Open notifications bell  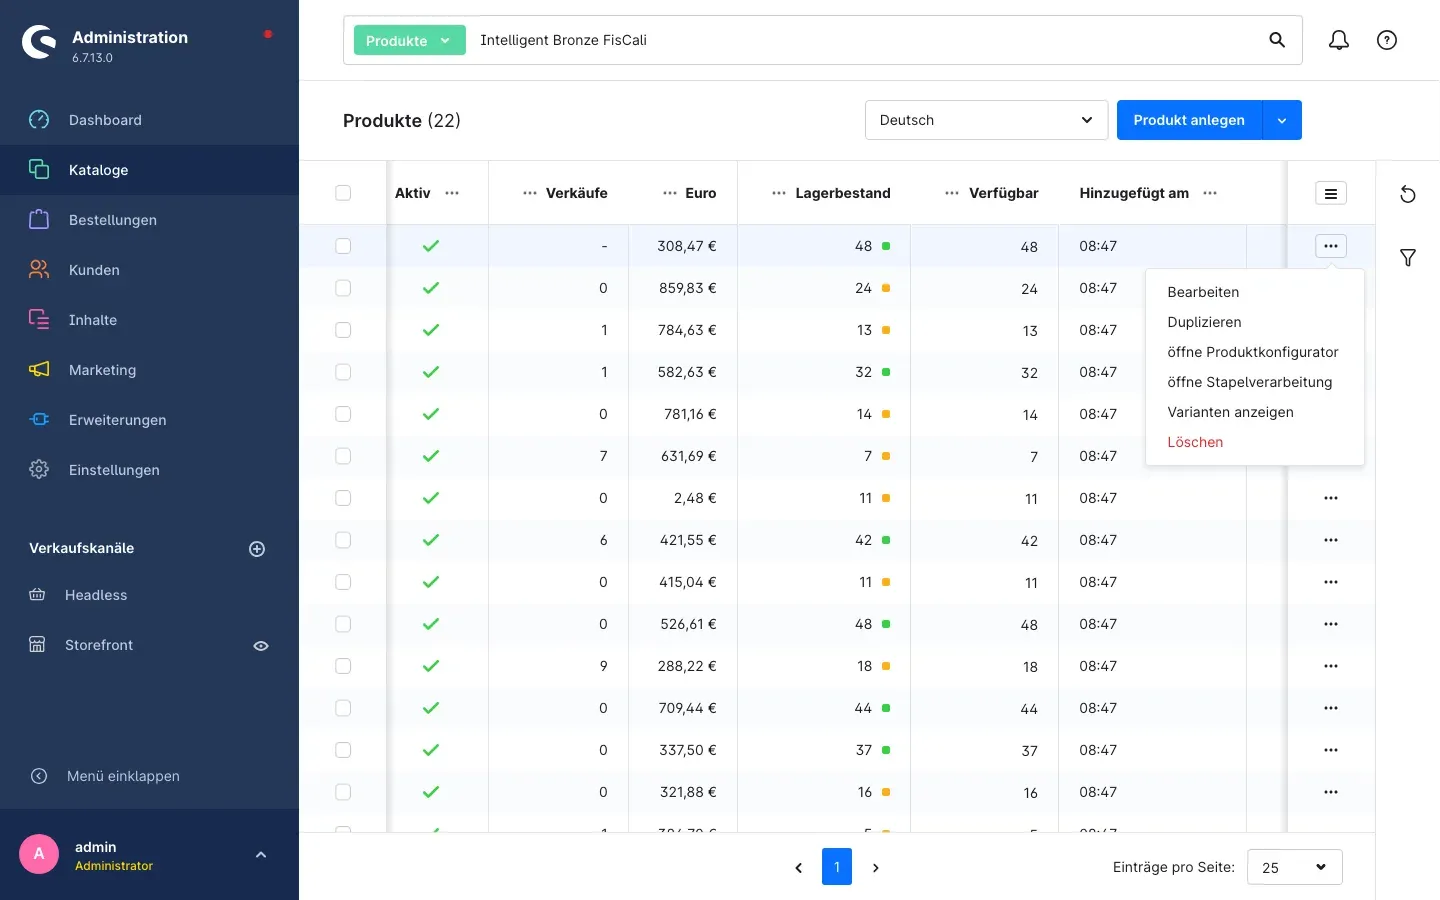[x=1339, y=40]
